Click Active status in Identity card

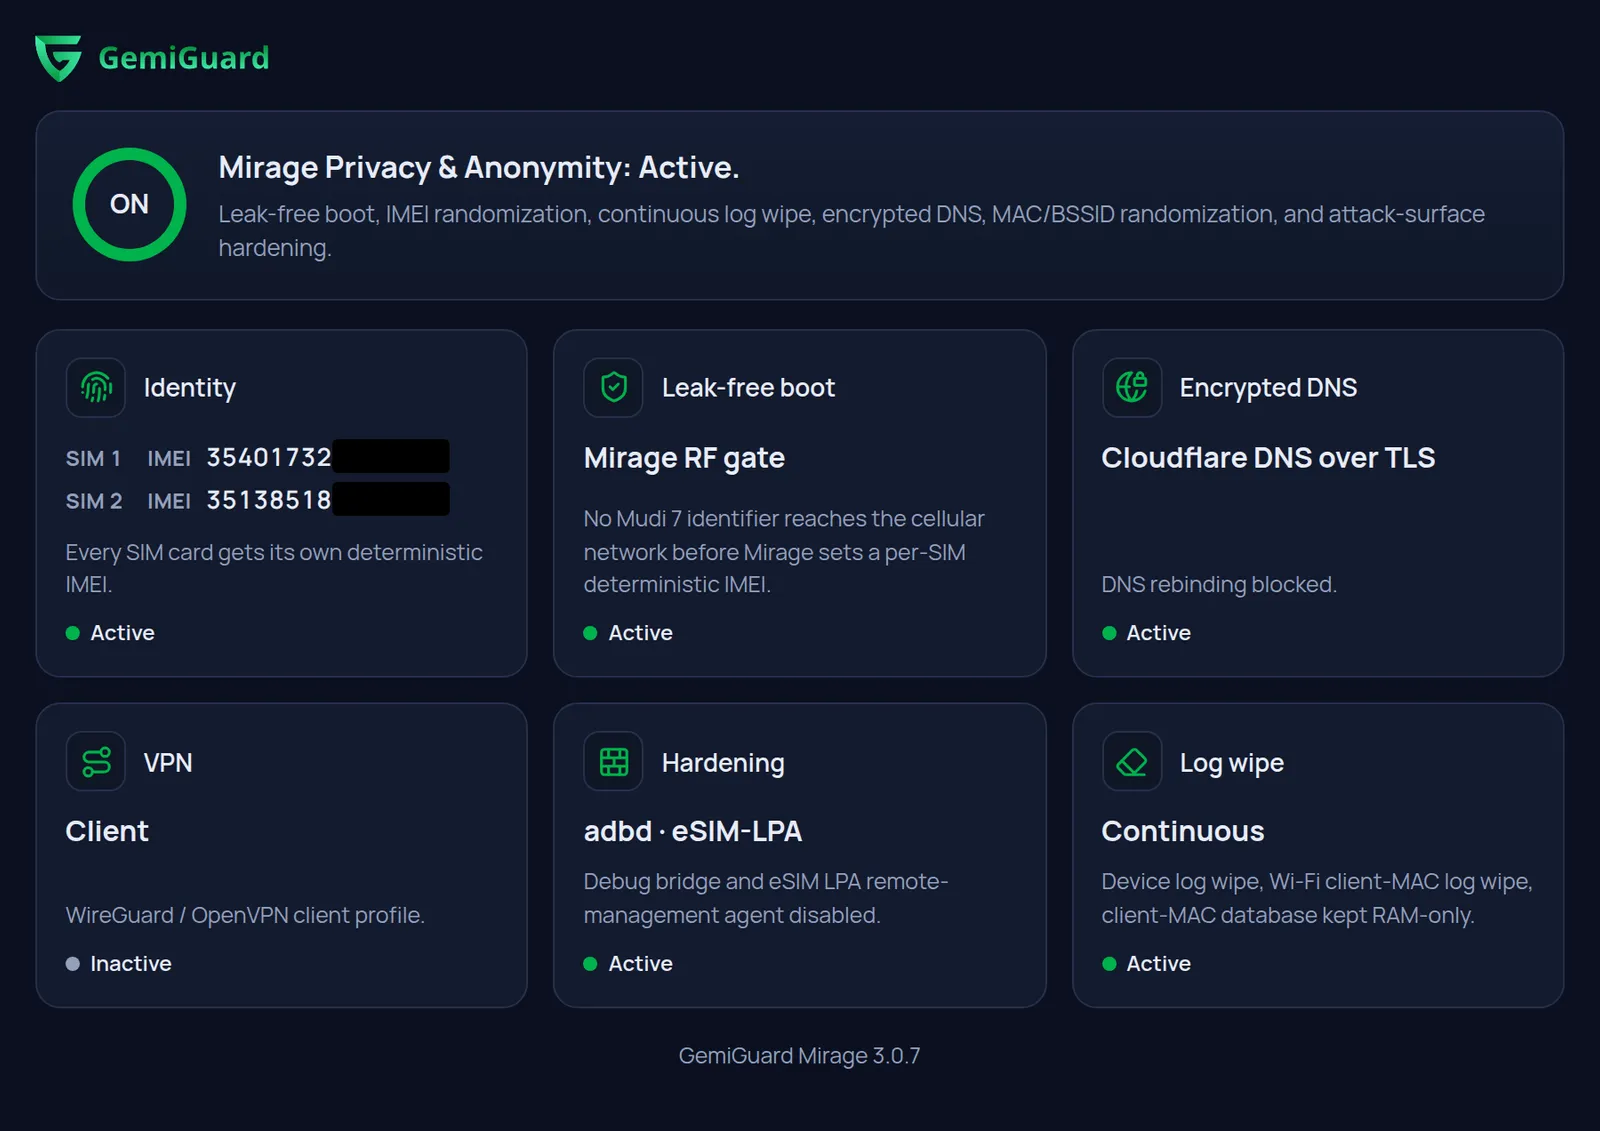tap(110, 633)
